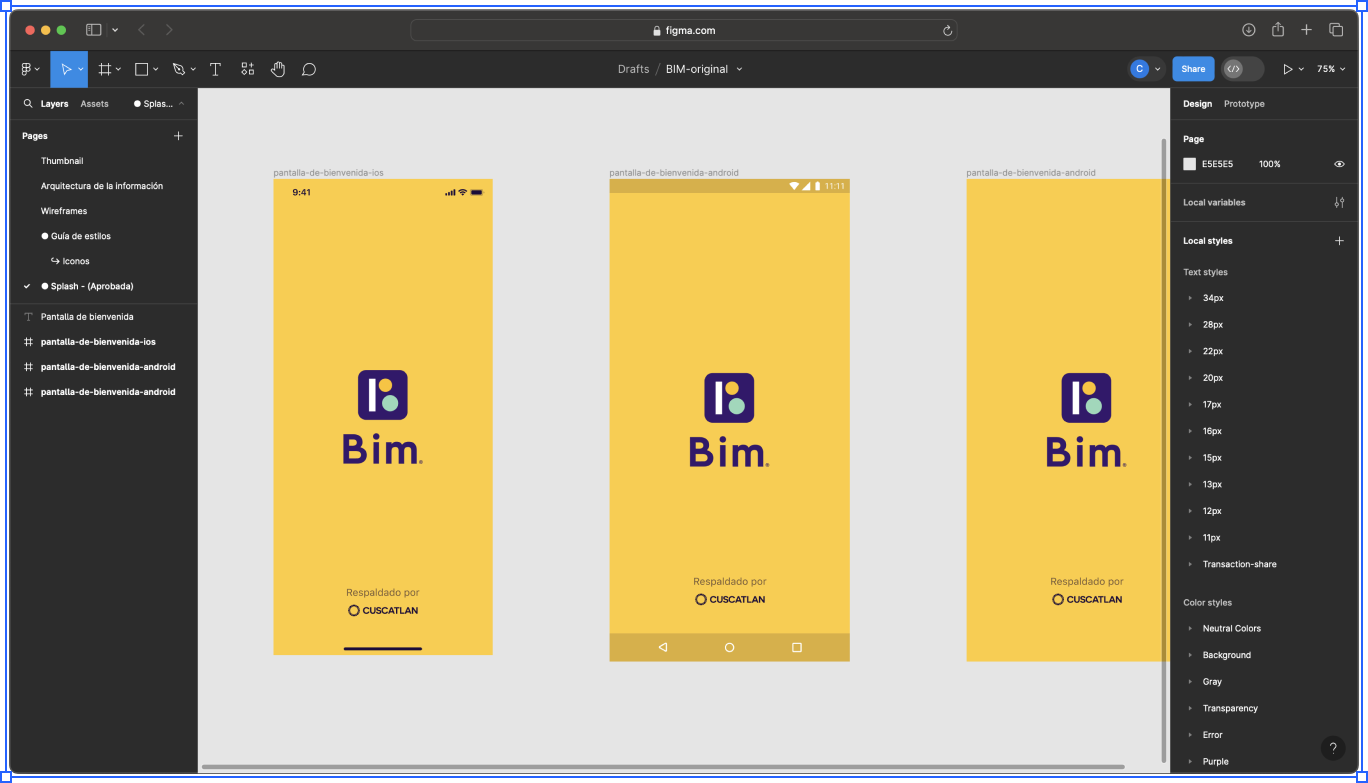Click the horizontal canvas scrollbar

point(662,767)
